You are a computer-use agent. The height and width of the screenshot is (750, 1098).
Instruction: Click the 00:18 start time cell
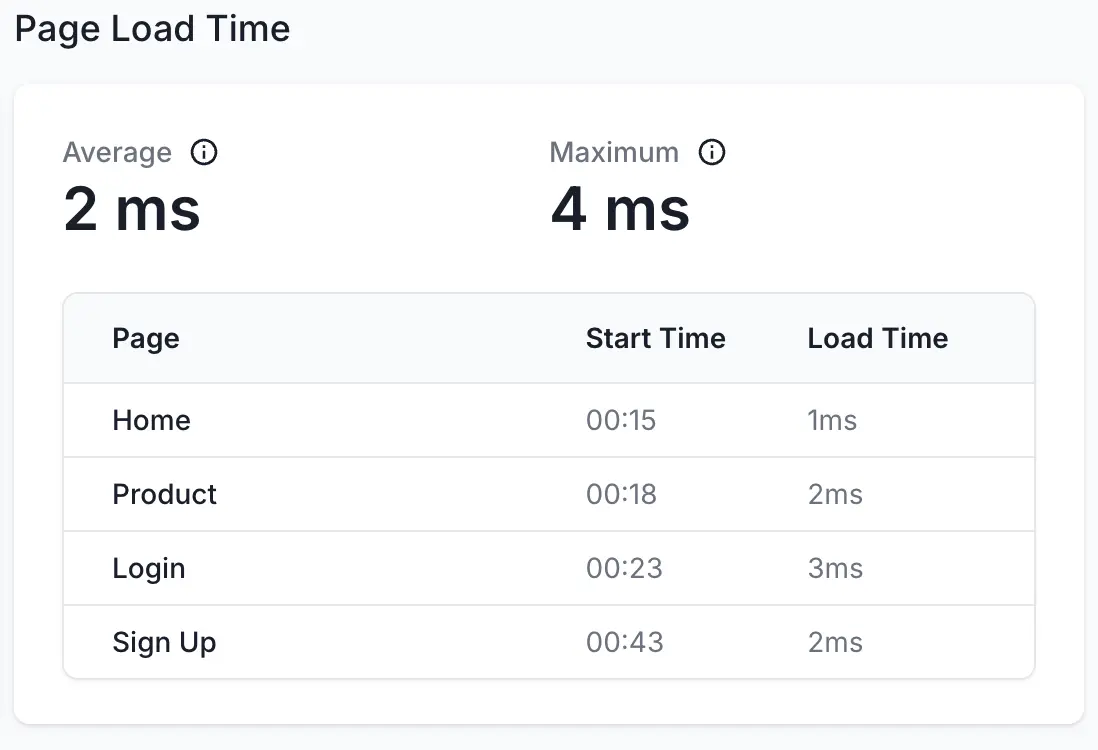[x=621, y=494]
